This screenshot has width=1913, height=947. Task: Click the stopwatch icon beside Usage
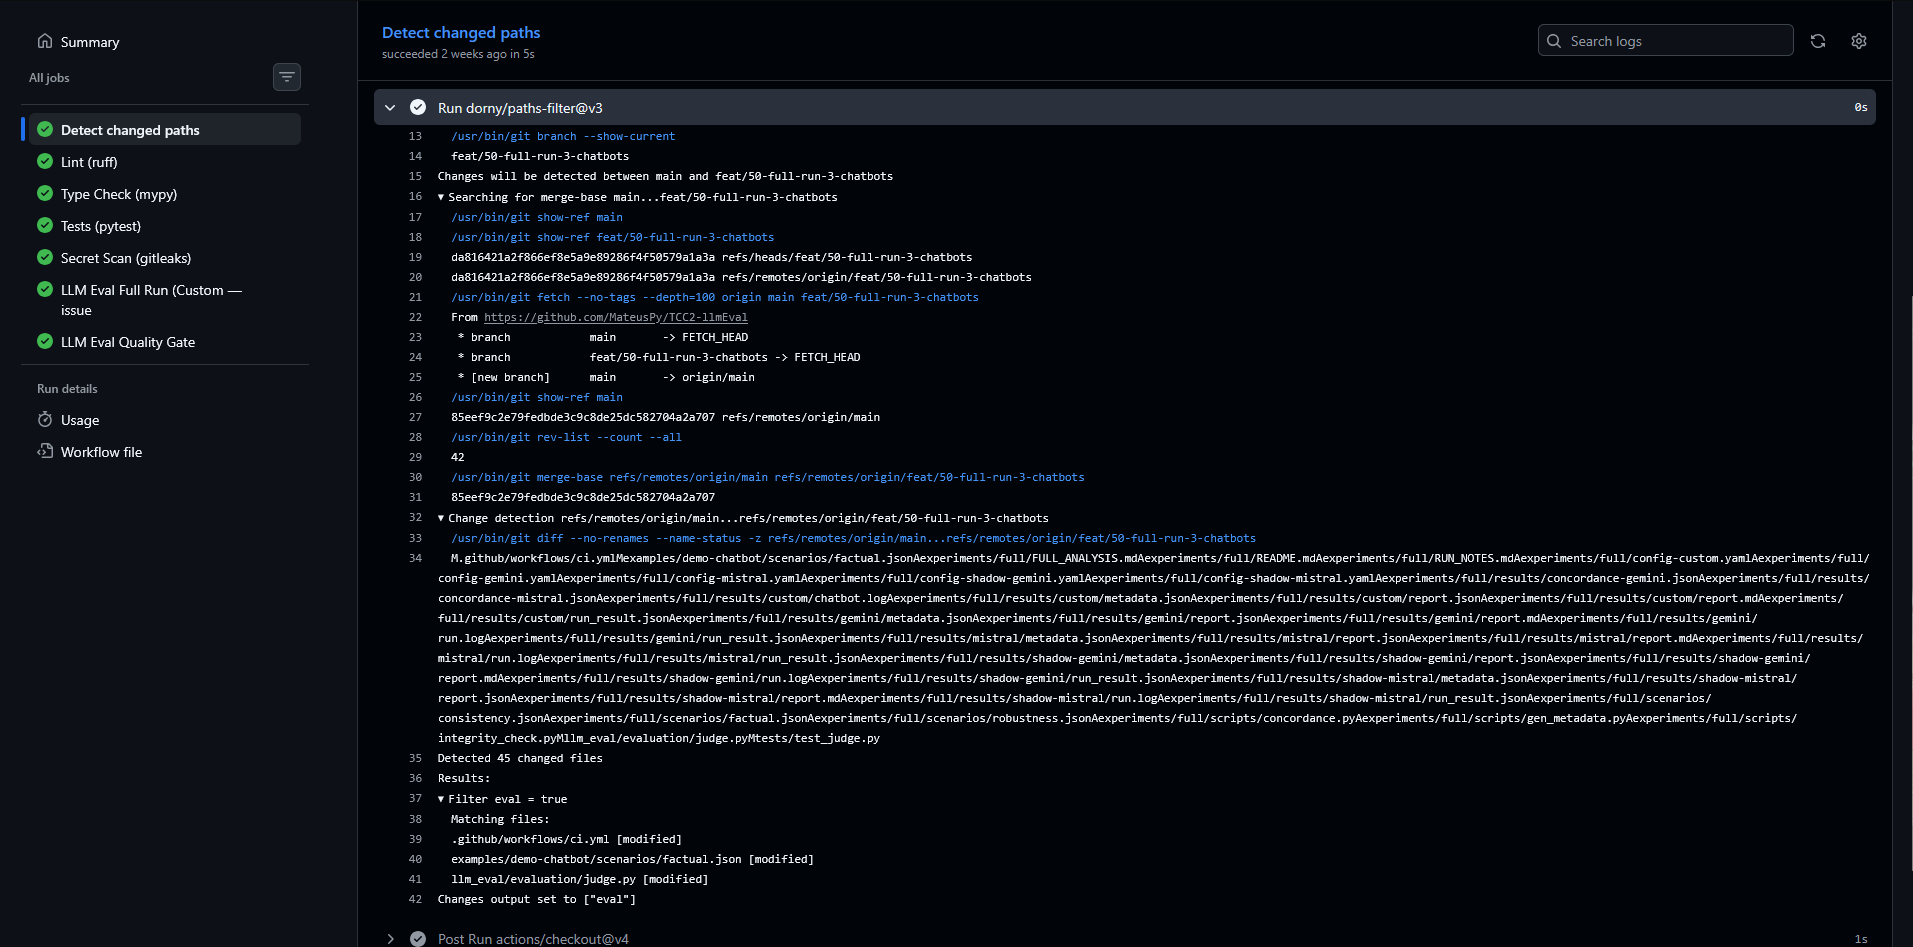click(45, 419)
